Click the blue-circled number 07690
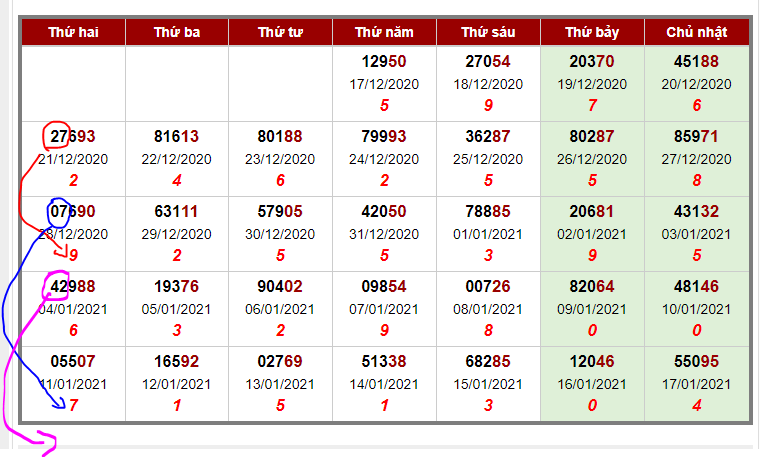This screenshot has height=457, width=768. pos(73,212)
